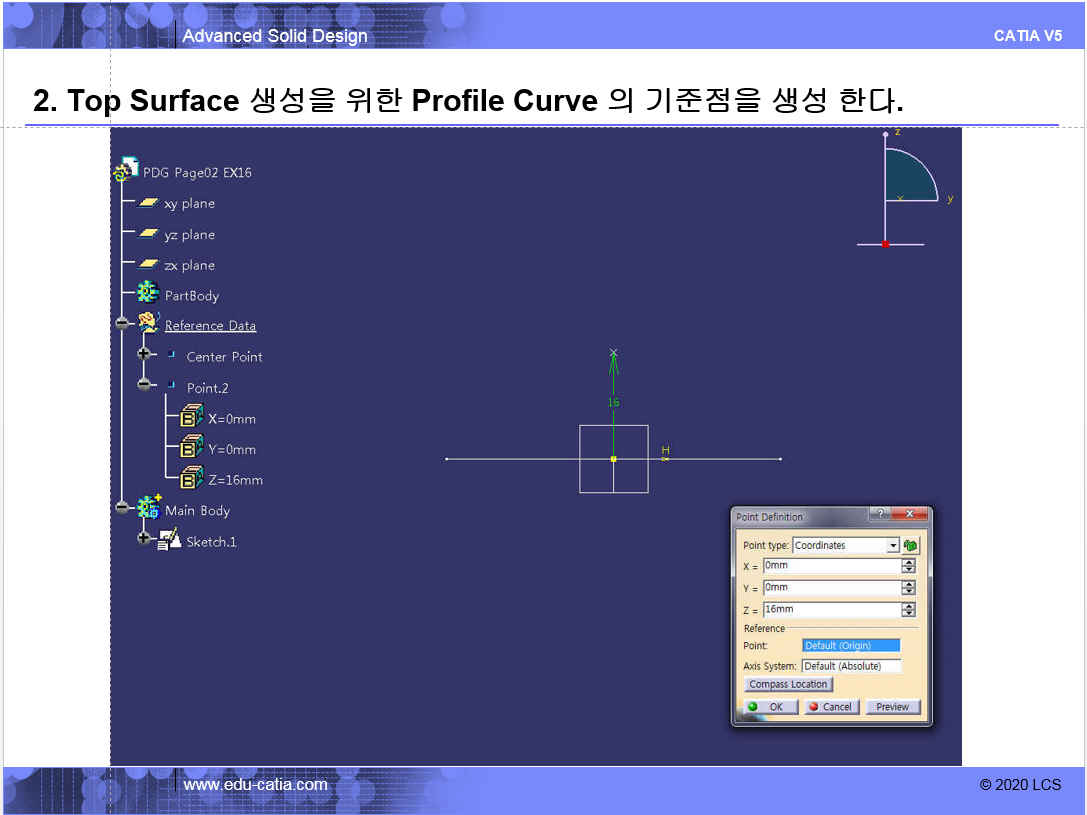Select the Sketch.1 label
The height and width of the screenshot is (815, 1087).
pyautogui.click(x=211, y=542)
